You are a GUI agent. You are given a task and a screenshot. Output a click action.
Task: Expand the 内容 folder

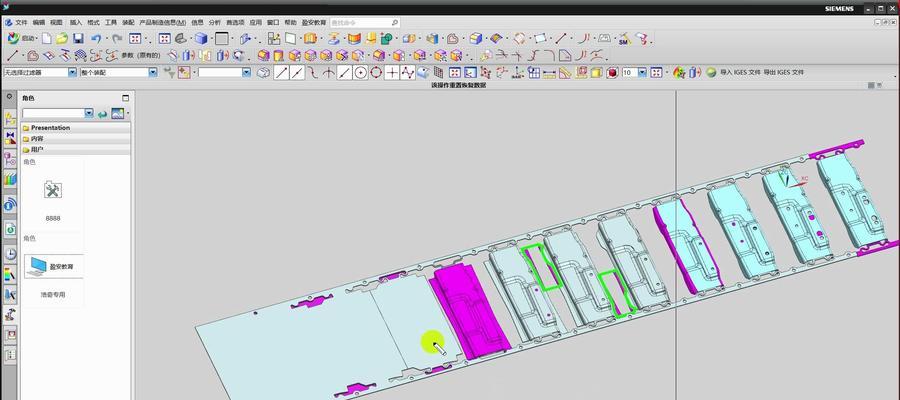click(76, 139)
